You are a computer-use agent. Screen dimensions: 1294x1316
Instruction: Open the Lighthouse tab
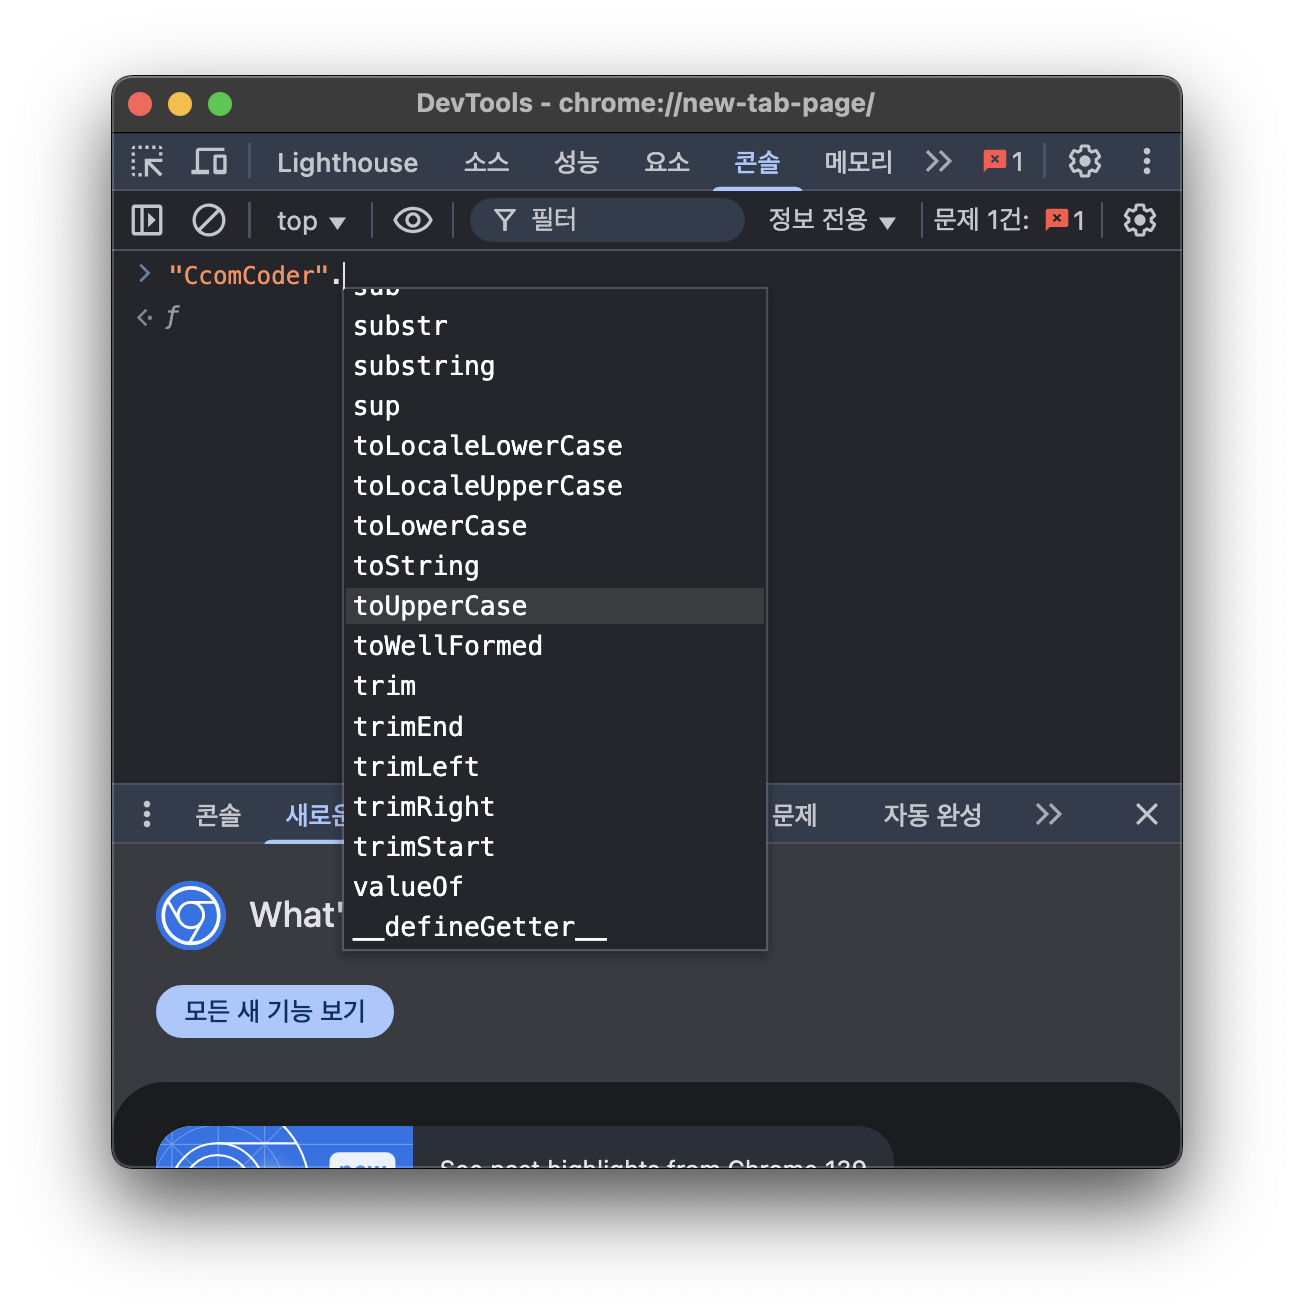coord(347,162)
